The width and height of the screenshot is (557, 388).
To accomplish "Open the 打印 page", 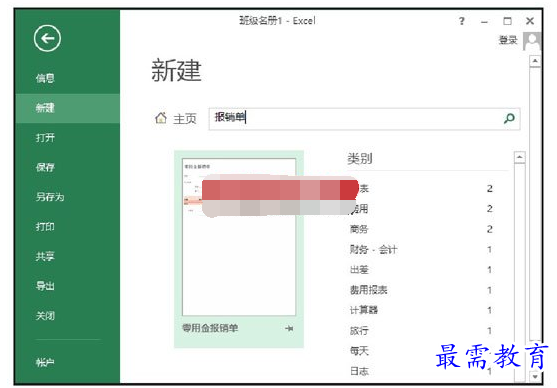I will pos(45,227).
